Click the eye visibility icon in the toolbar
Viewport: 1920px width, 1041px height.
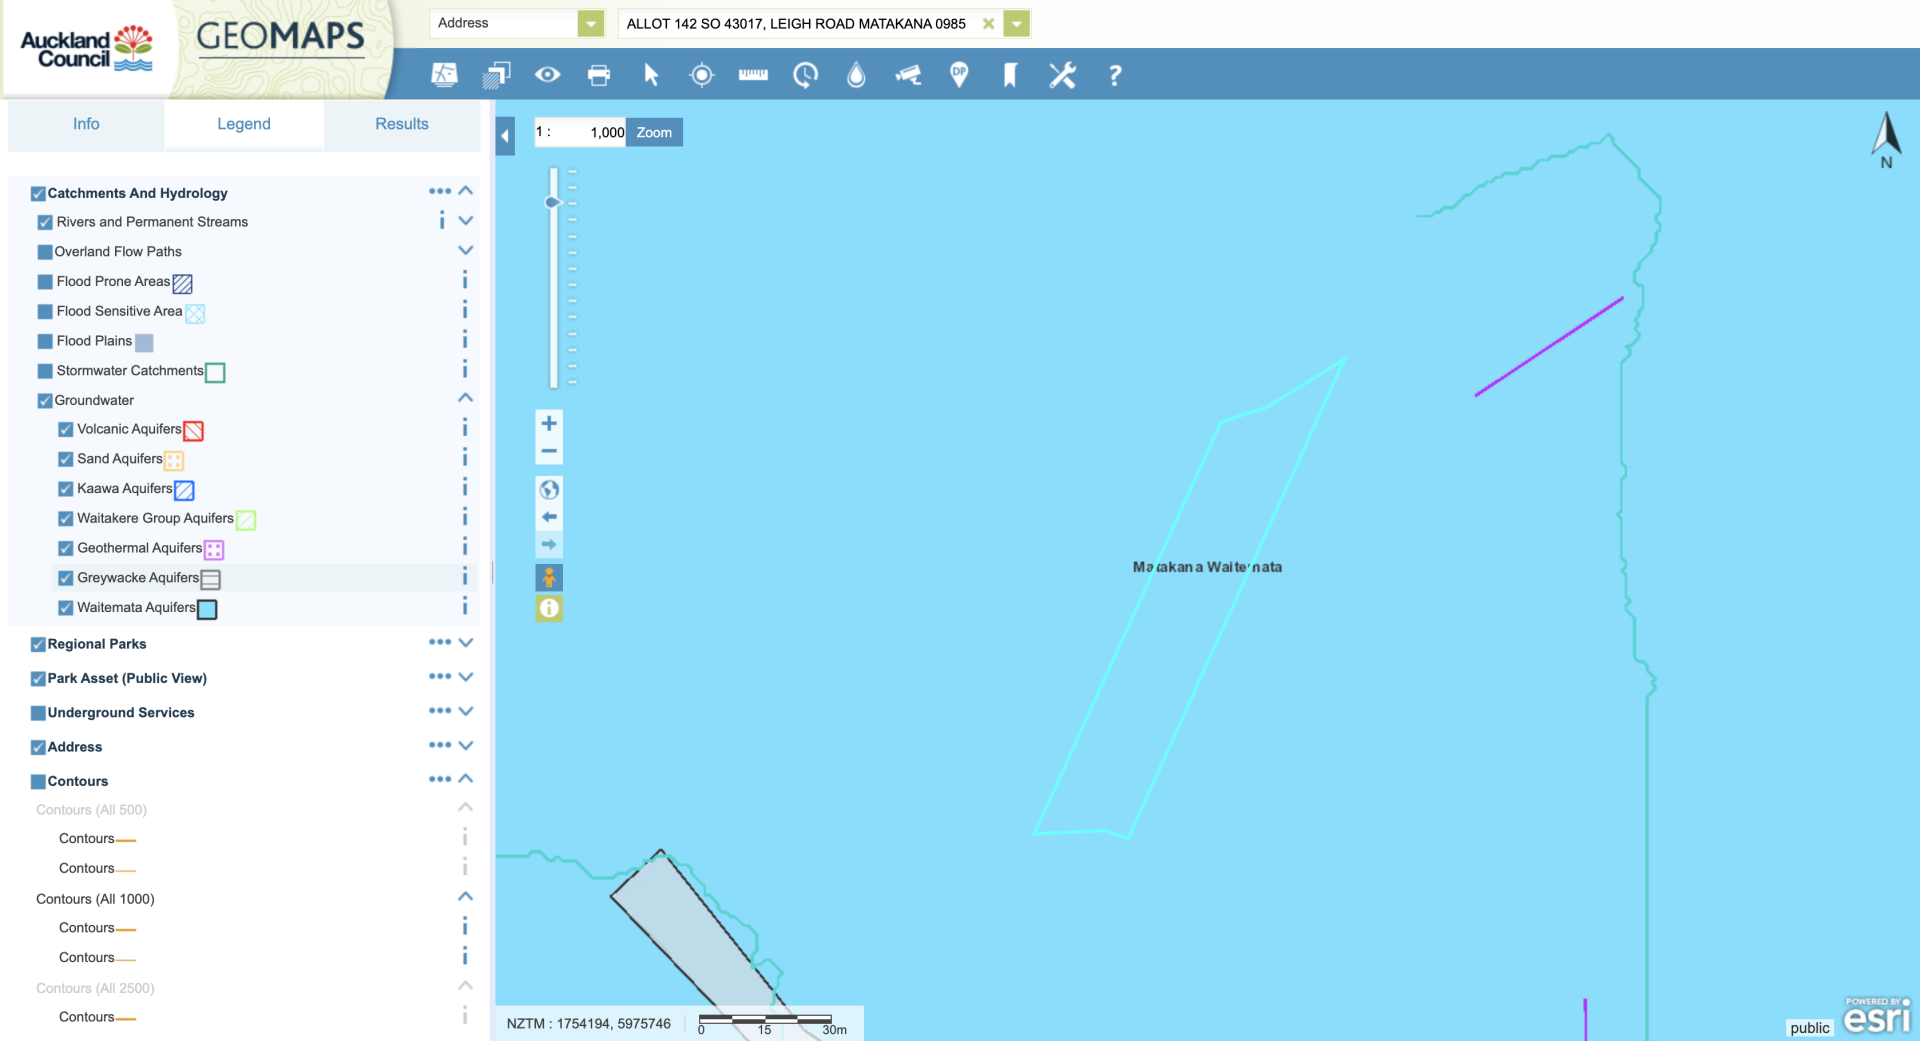547,75
